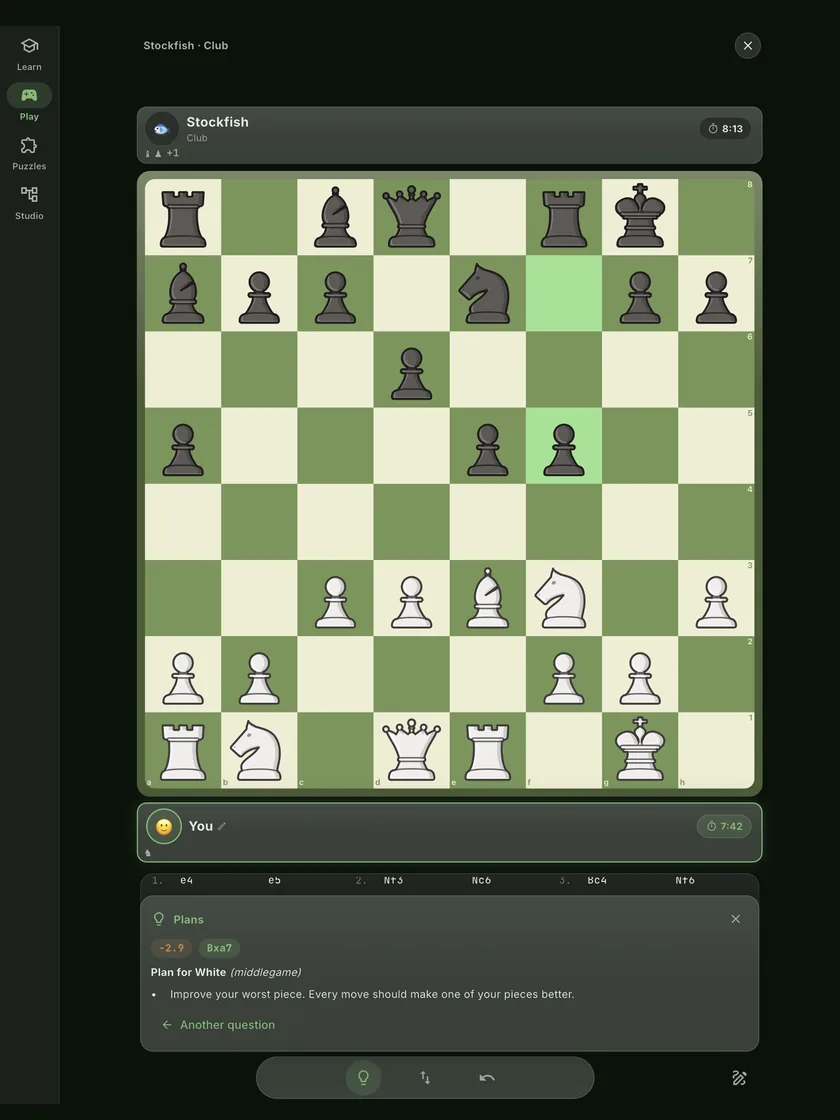Screen dimensions: 840x1120
Task: Select the white rook on e1
Action: click(x=488, y=750)
